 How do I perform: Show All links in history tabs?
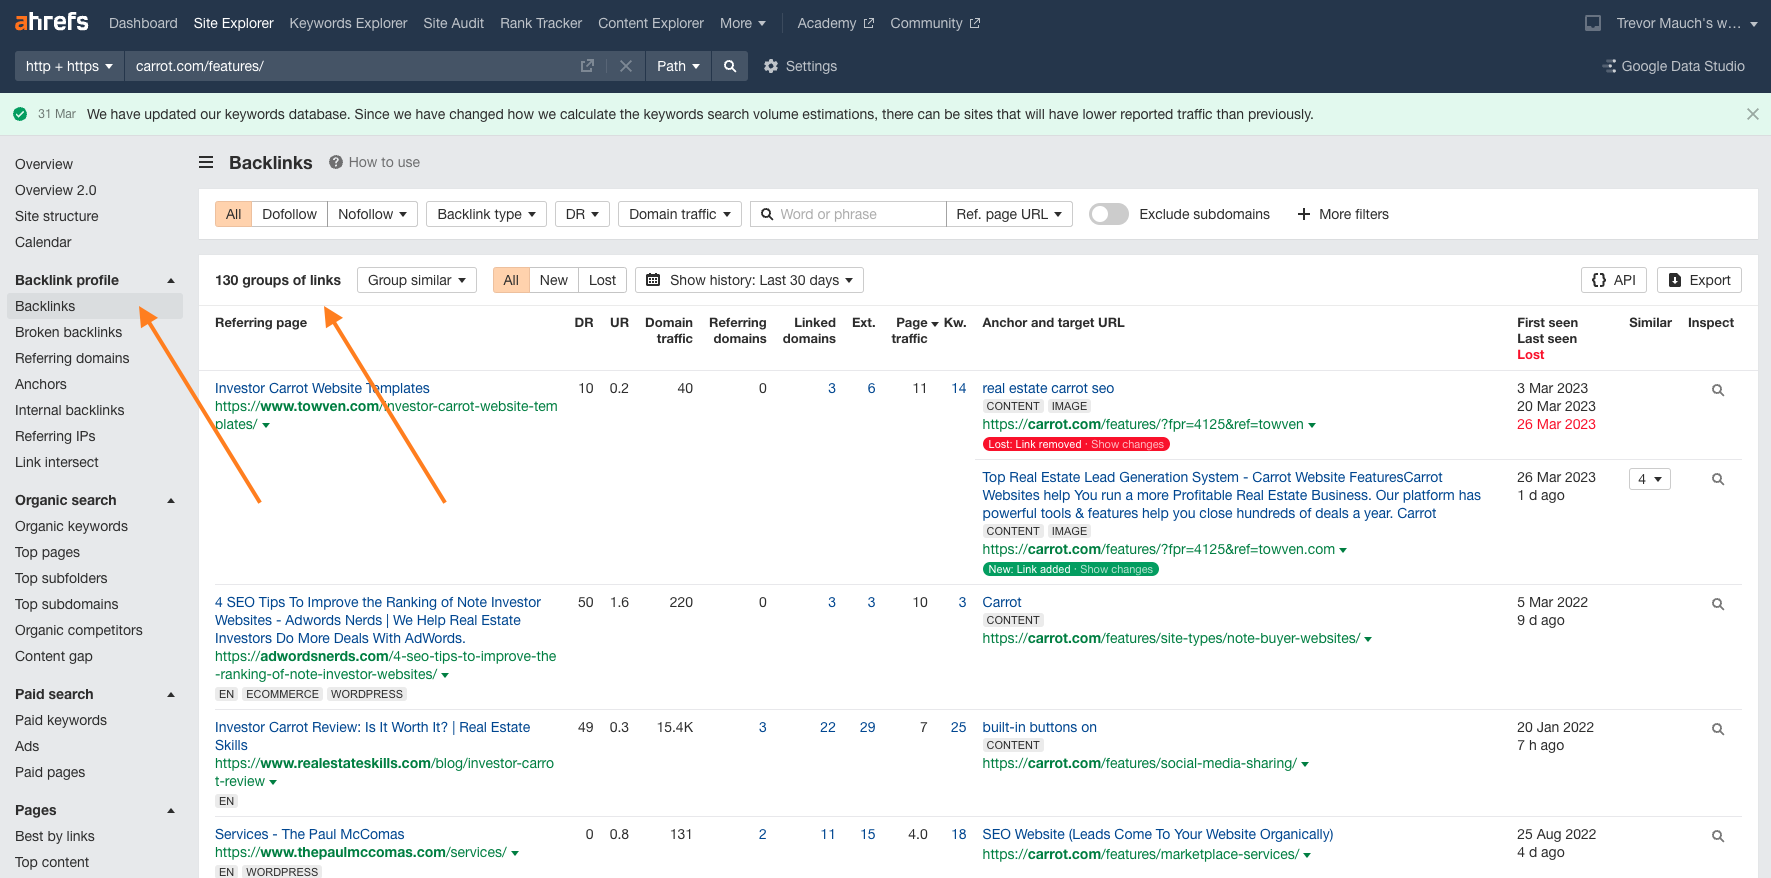point(511,280)
